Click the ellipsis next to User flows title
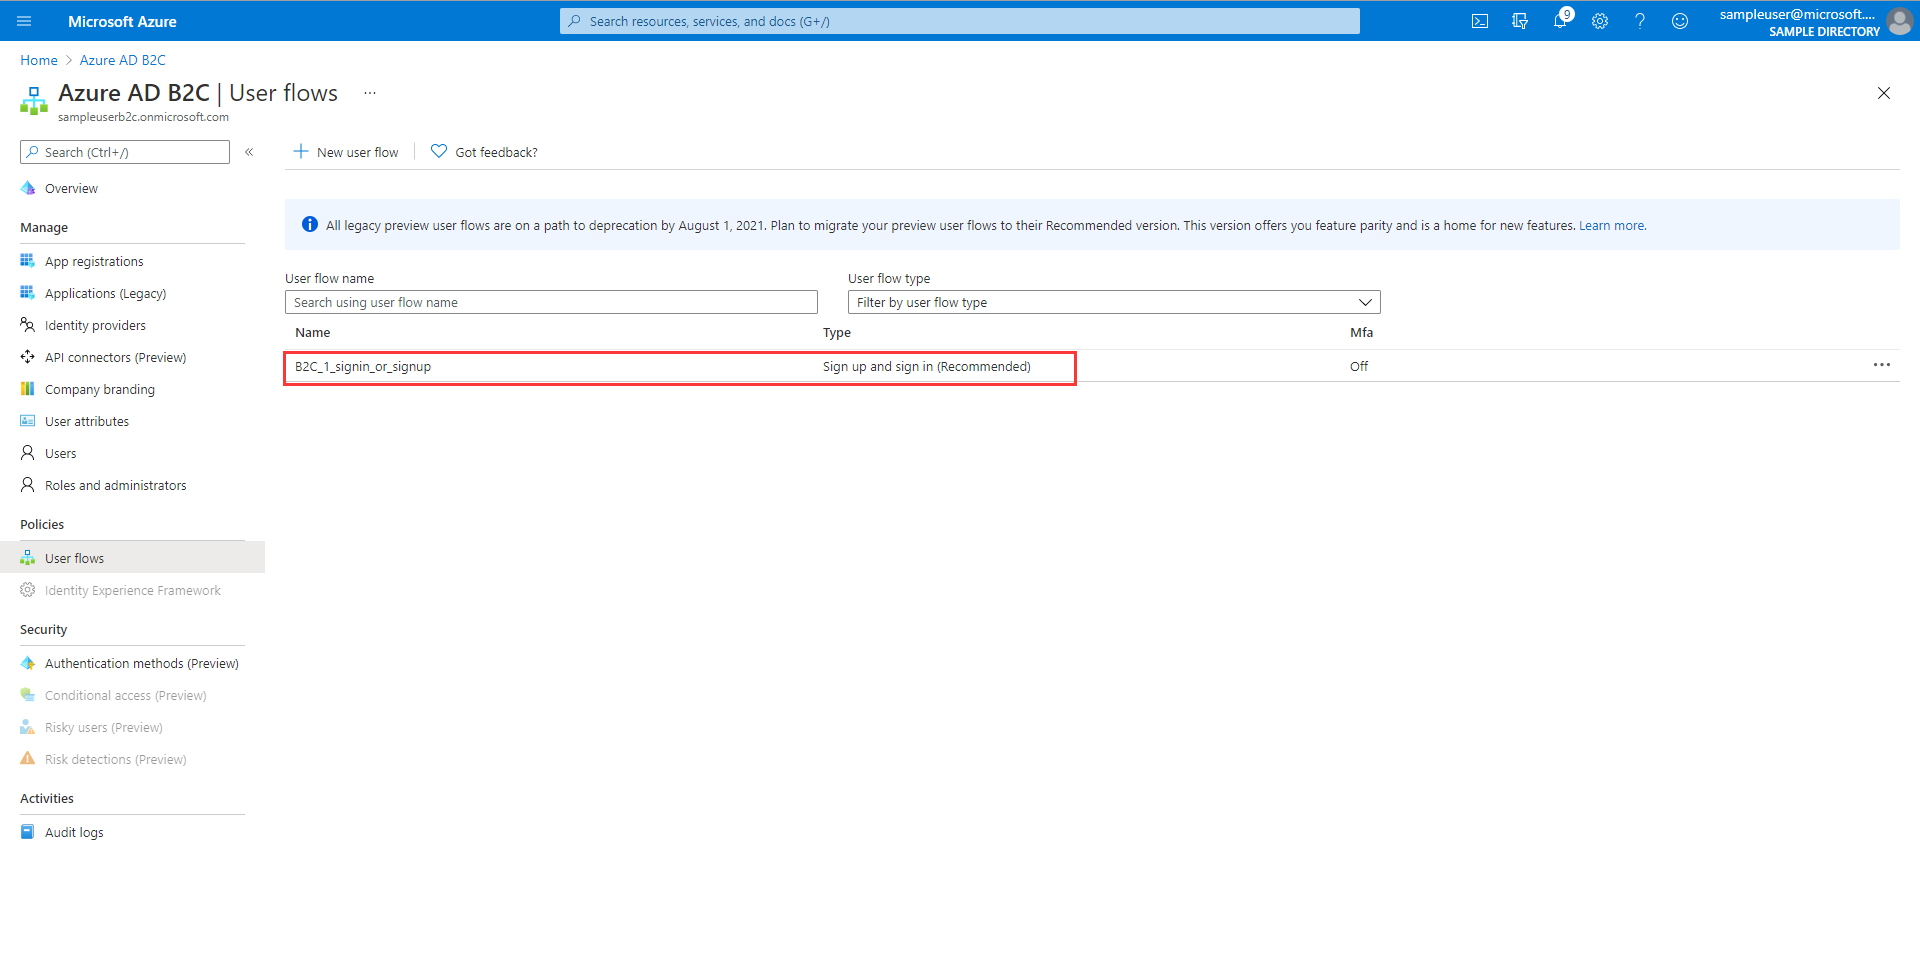The height and width of the screenshot is (970, 1920). pyautogui.click(x=370, y=93)
